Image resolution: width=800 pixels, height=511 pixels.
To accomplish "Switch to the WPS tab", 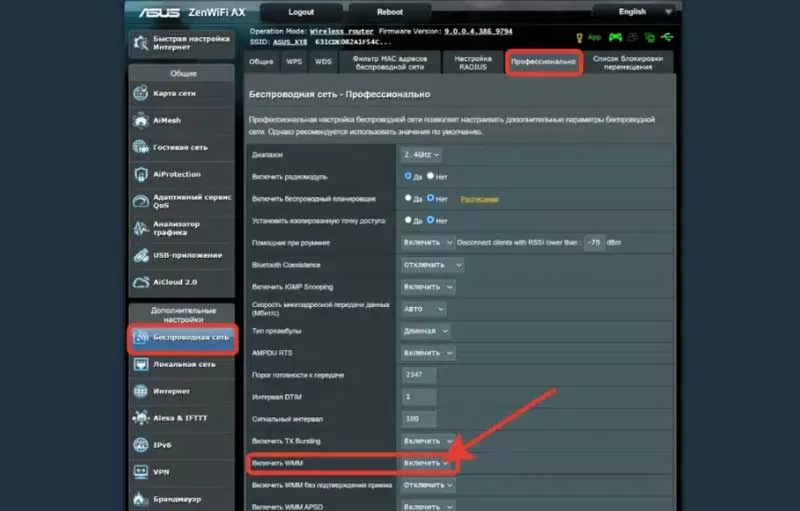I will [x=294, y=62].
